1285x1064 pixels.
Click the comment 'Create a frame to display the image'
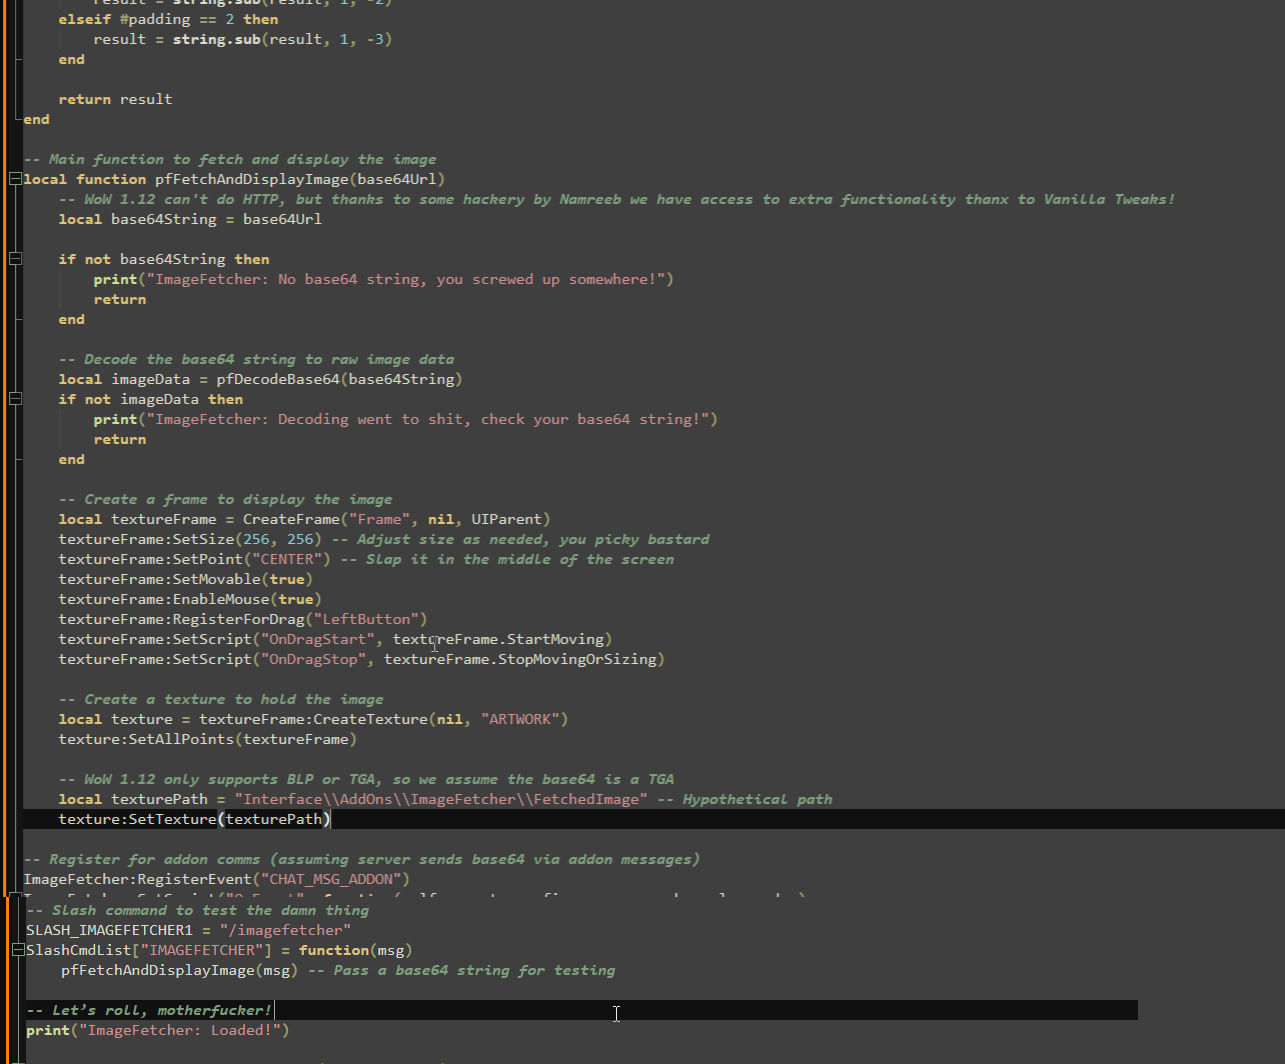[x=225, y=499]
